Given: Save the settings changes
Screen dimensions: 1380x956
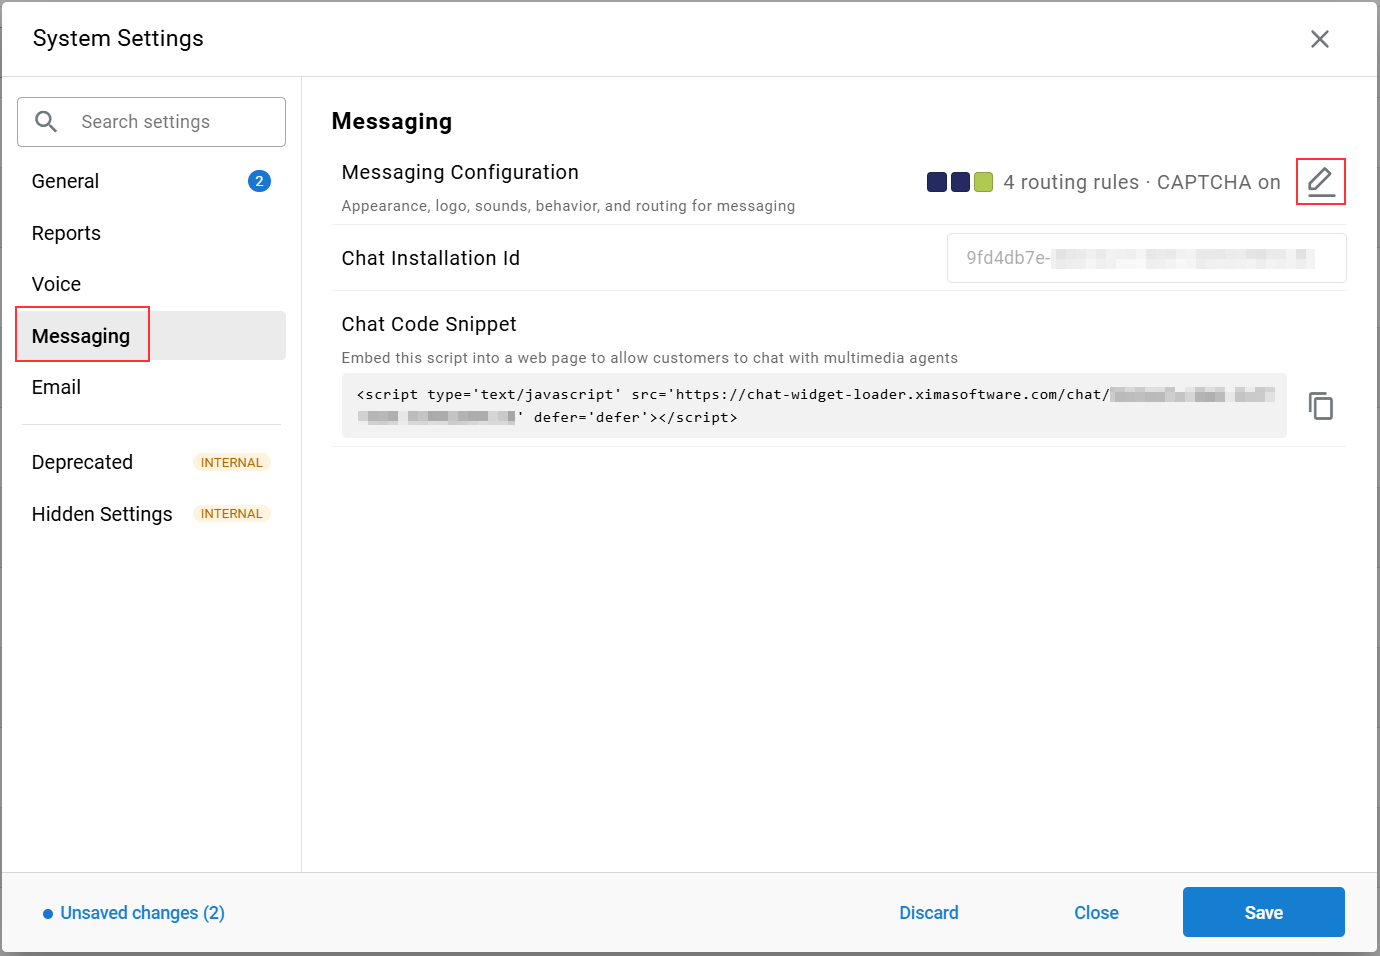Looking at the screenshot, I should click(x=1263, y=912).
